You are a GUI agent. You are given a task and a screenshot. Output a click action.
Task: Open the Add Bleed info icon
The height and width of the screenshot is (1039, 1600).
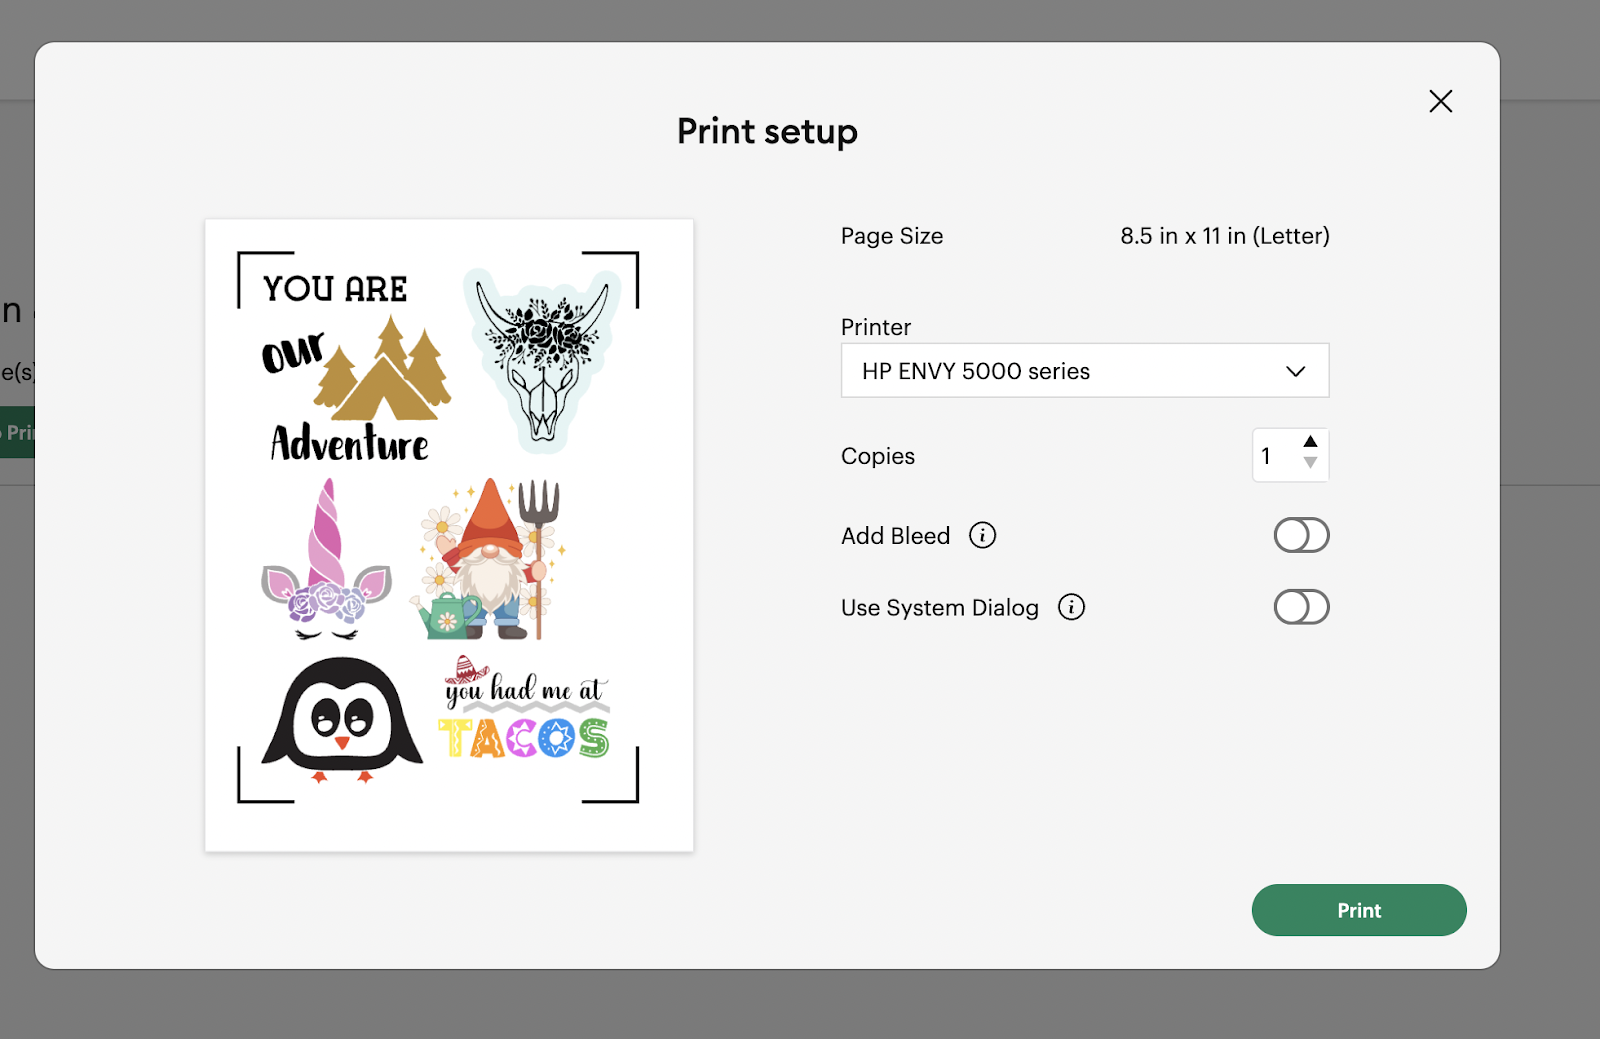[982, 536]
